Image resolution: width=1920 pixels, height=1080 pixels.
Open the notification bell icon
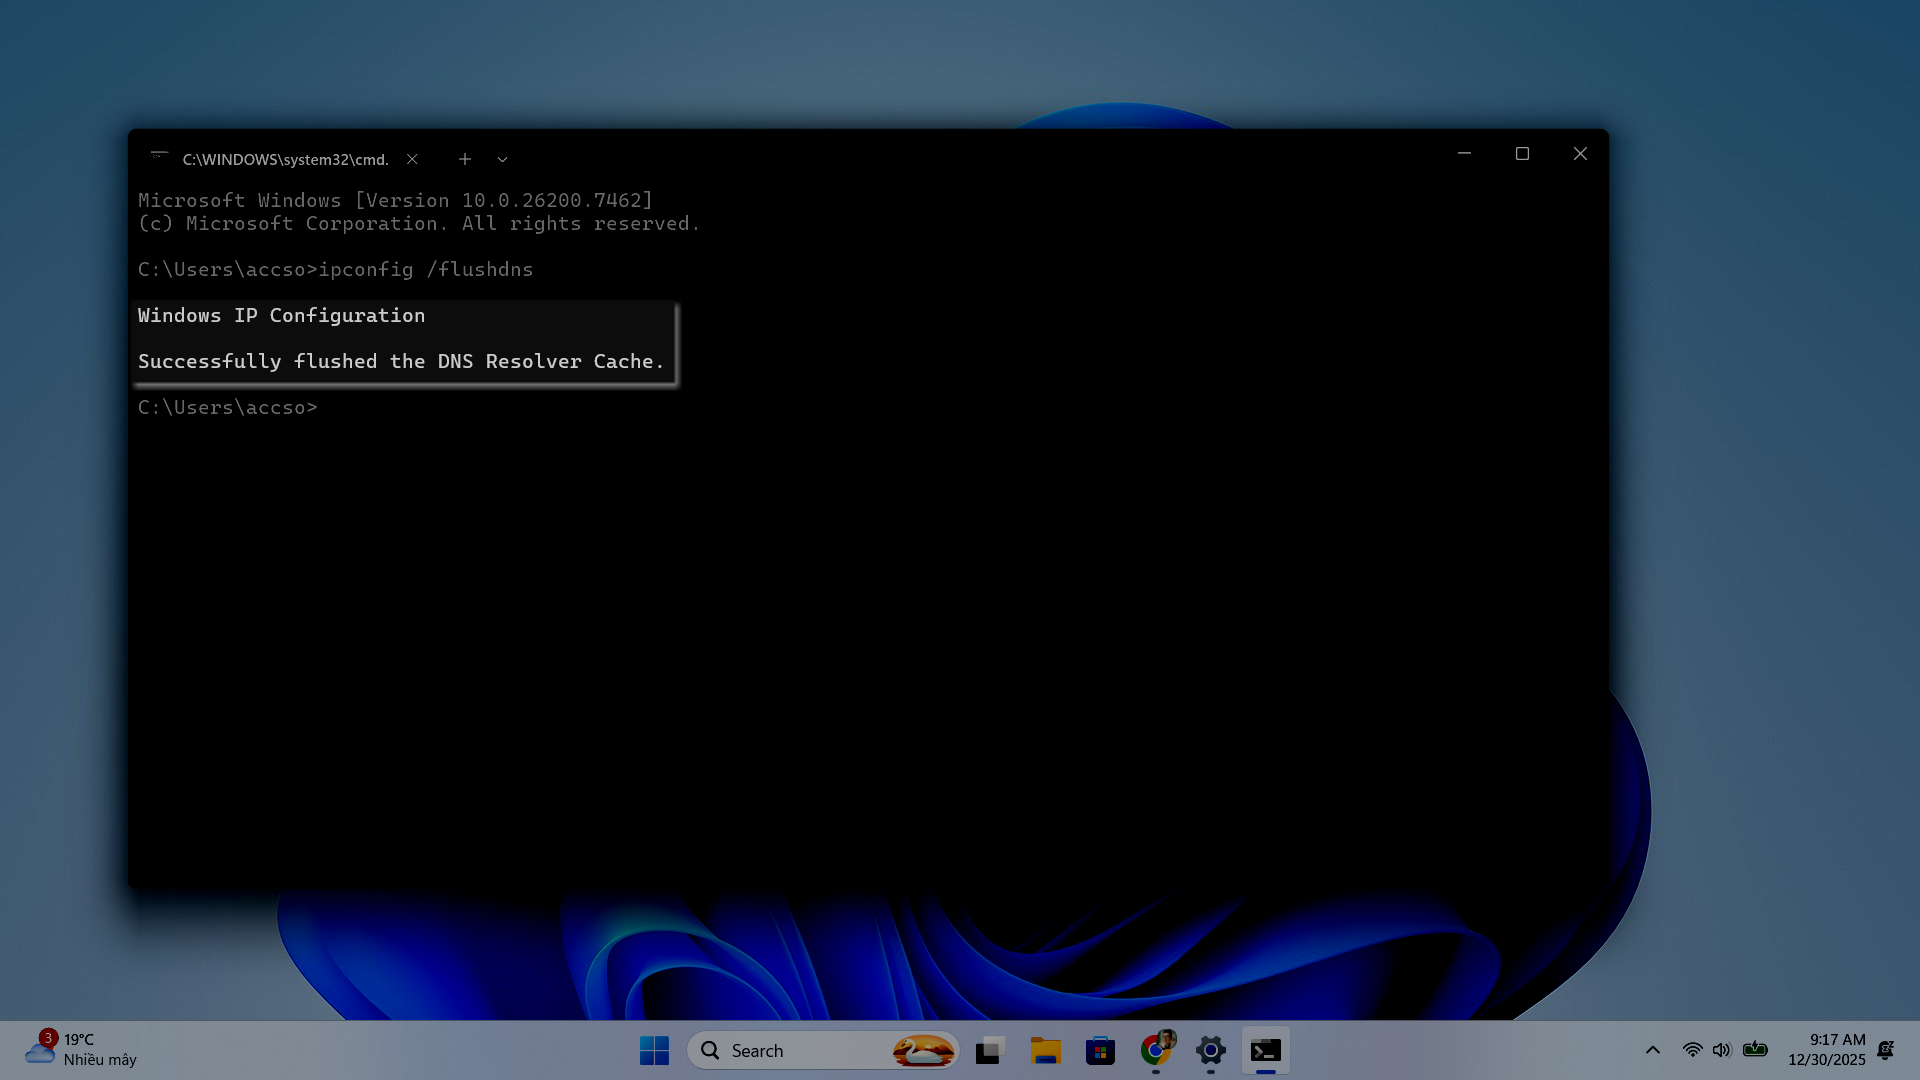pyautogui.click(x=1886, y=1050)
